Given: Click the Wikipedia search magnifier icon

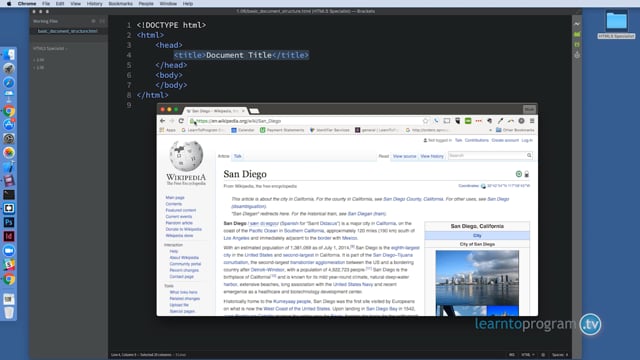Looking at the screenshot, I should click(x=529, y=156).
